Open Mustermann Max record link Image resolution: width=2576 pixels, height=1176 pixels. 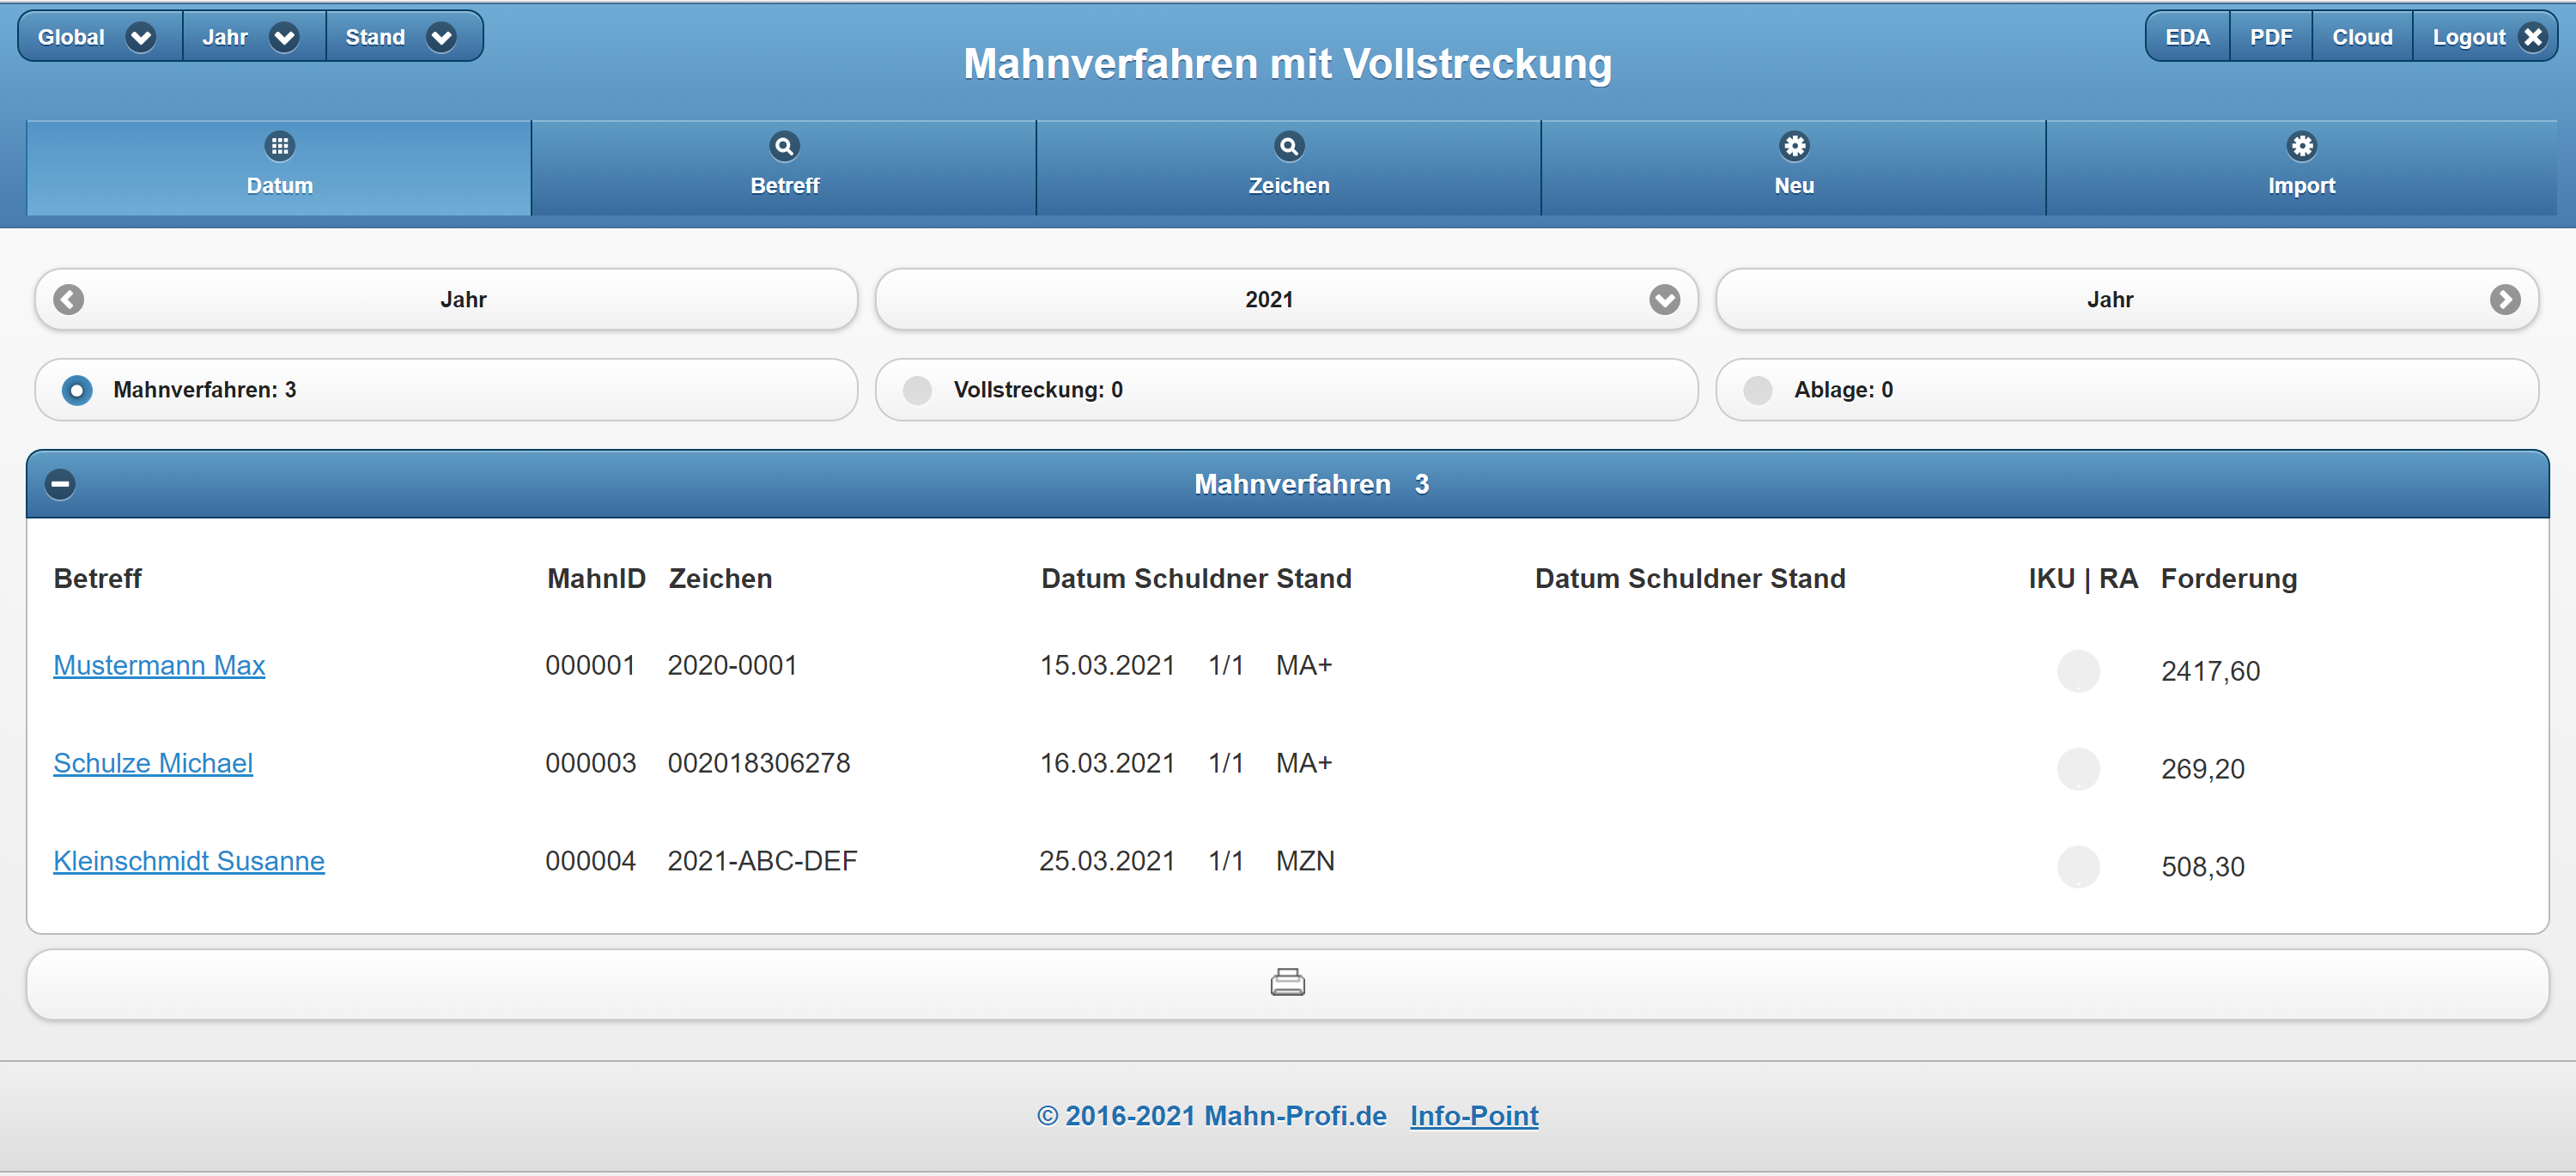(159, 665)
